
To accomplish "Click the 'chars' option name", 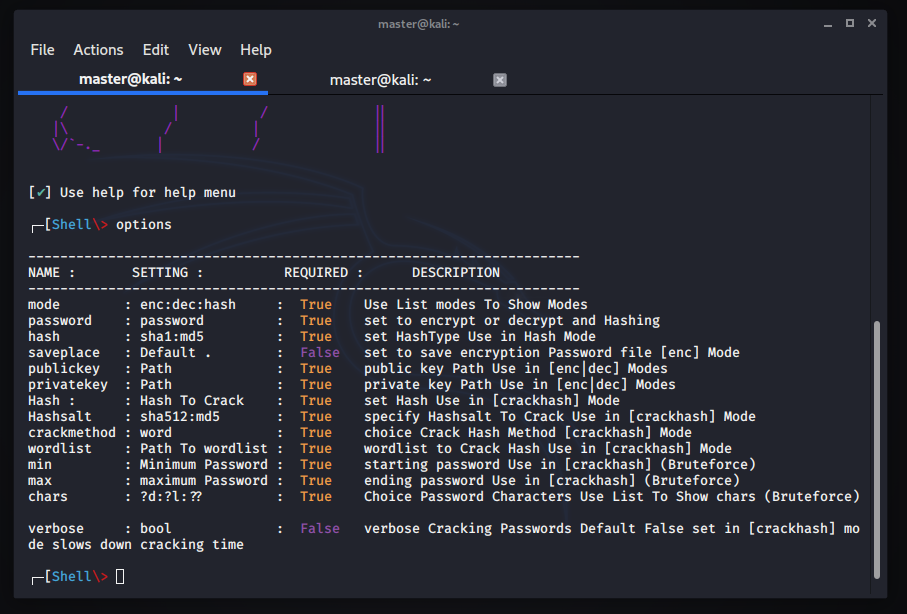I will point(48,497).
